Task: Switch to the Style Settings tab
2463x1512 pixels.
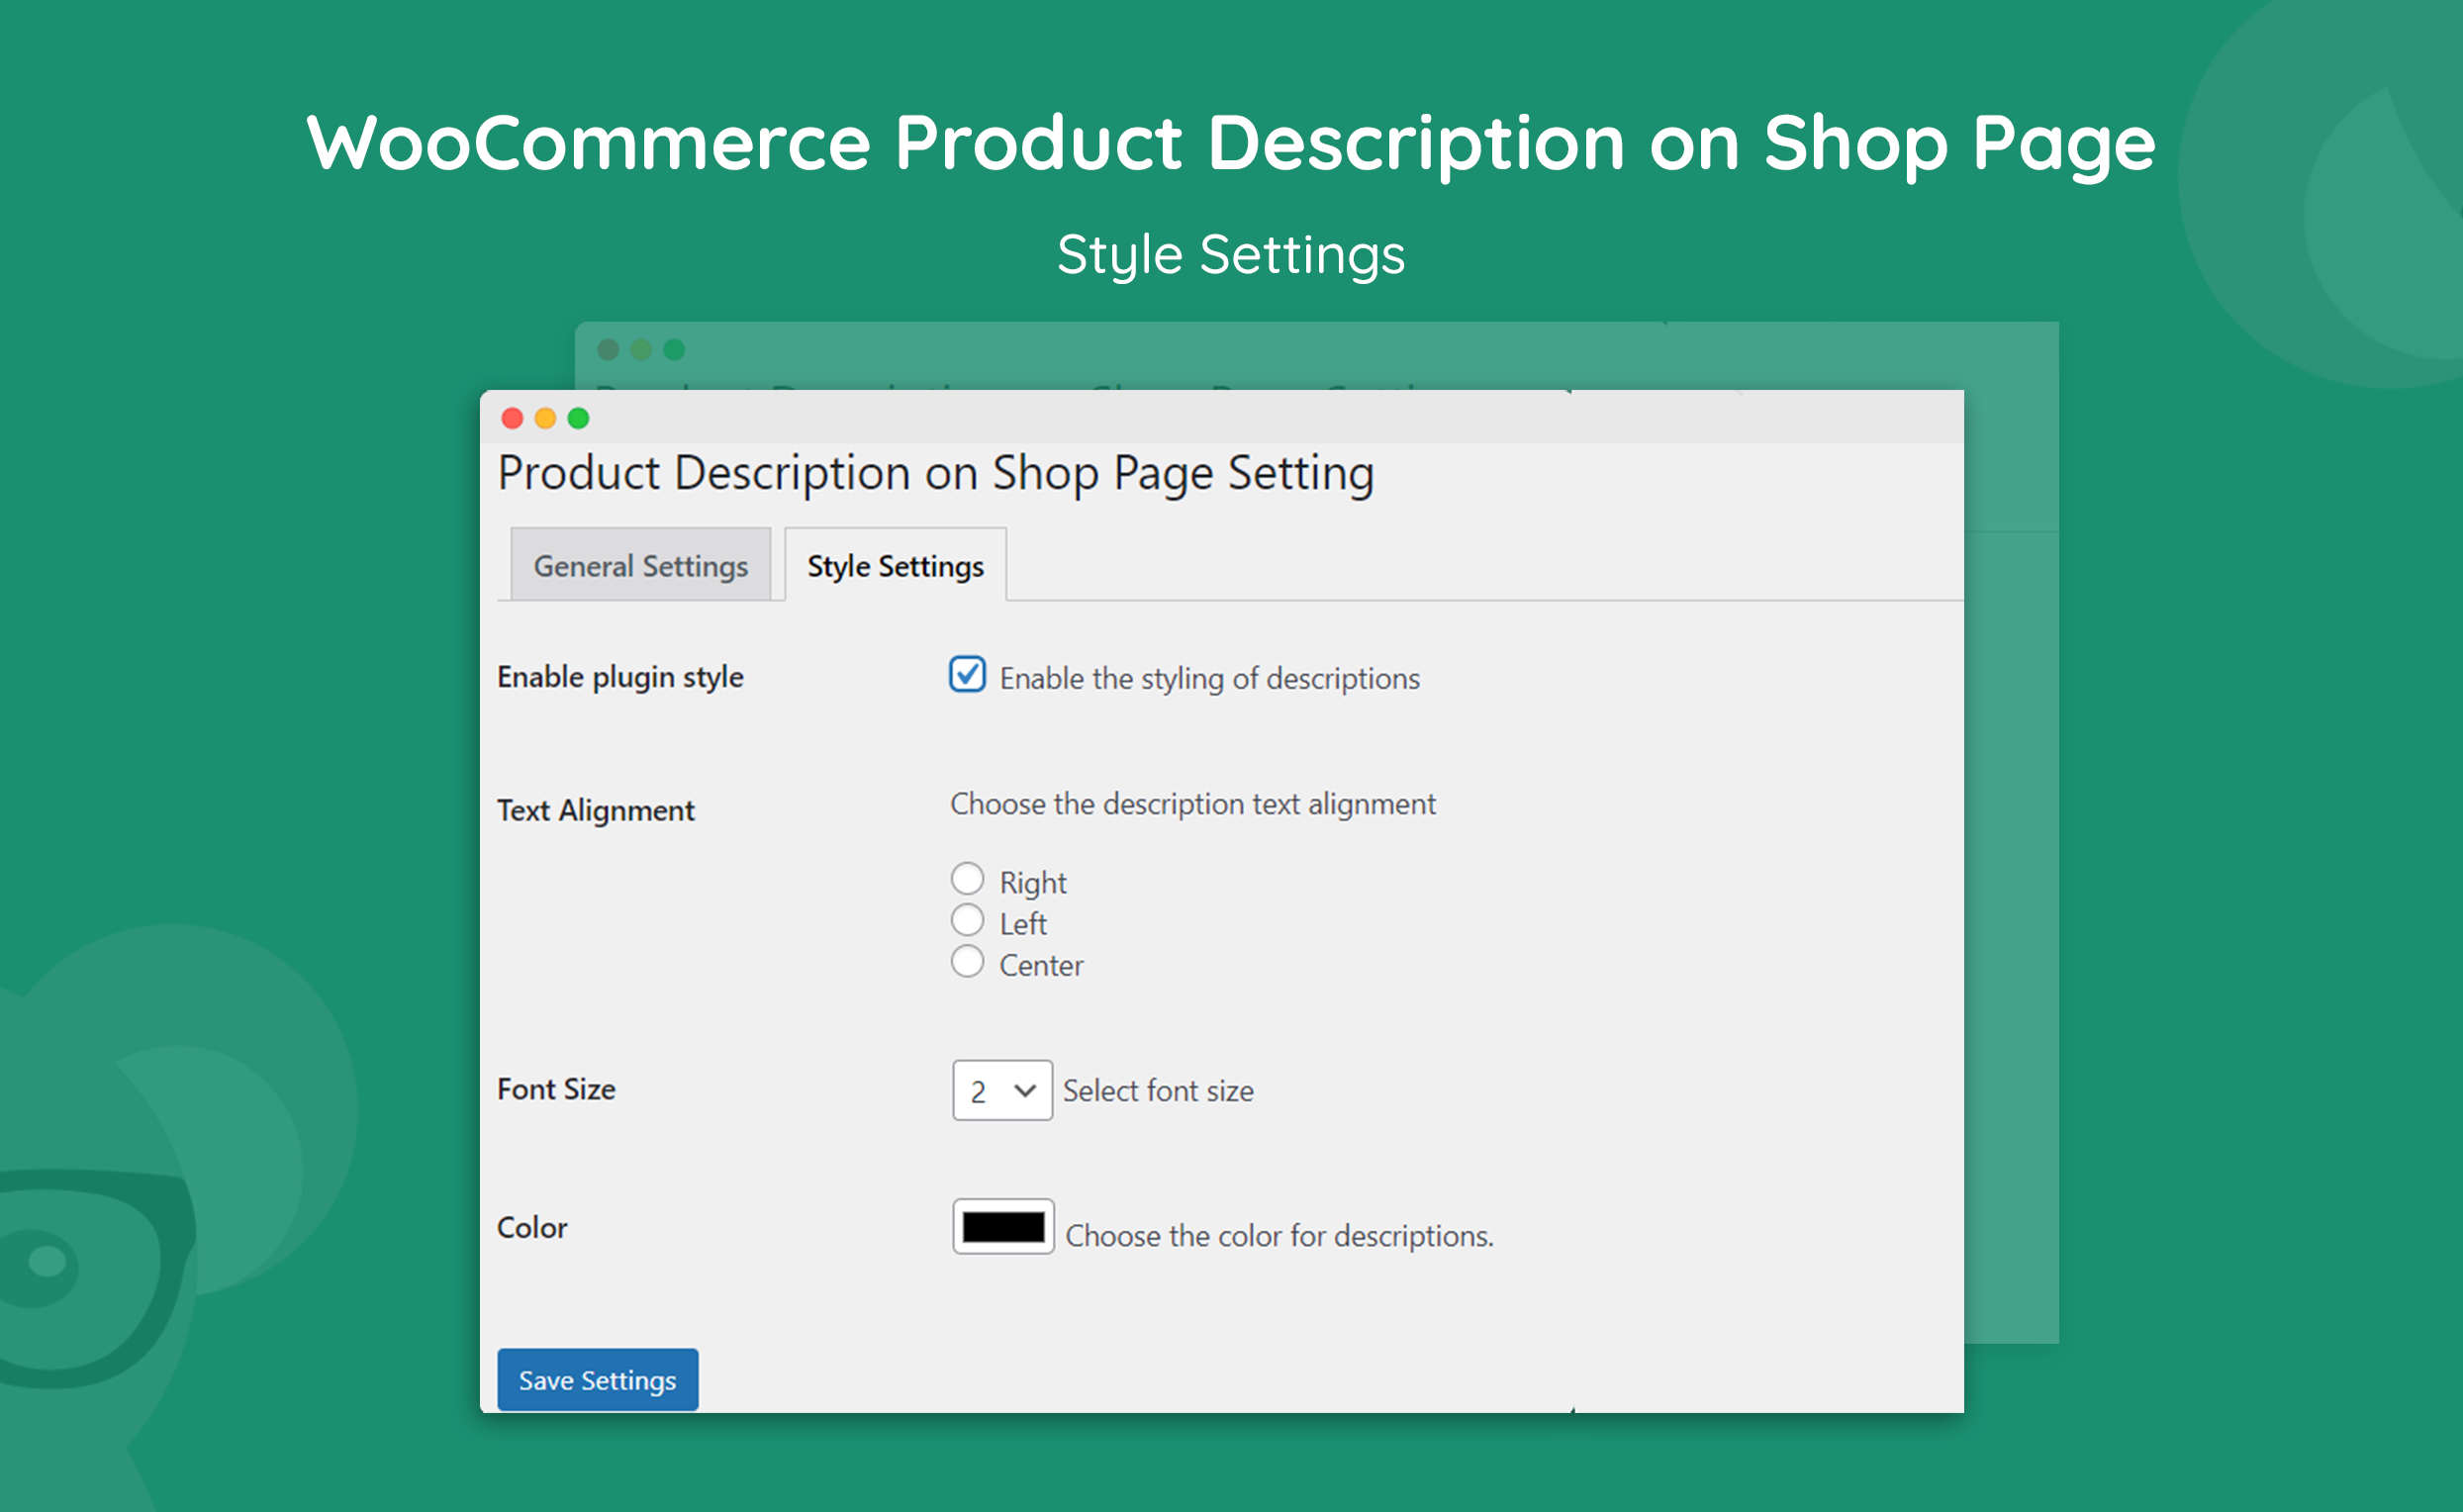Action: coord(895,565)
